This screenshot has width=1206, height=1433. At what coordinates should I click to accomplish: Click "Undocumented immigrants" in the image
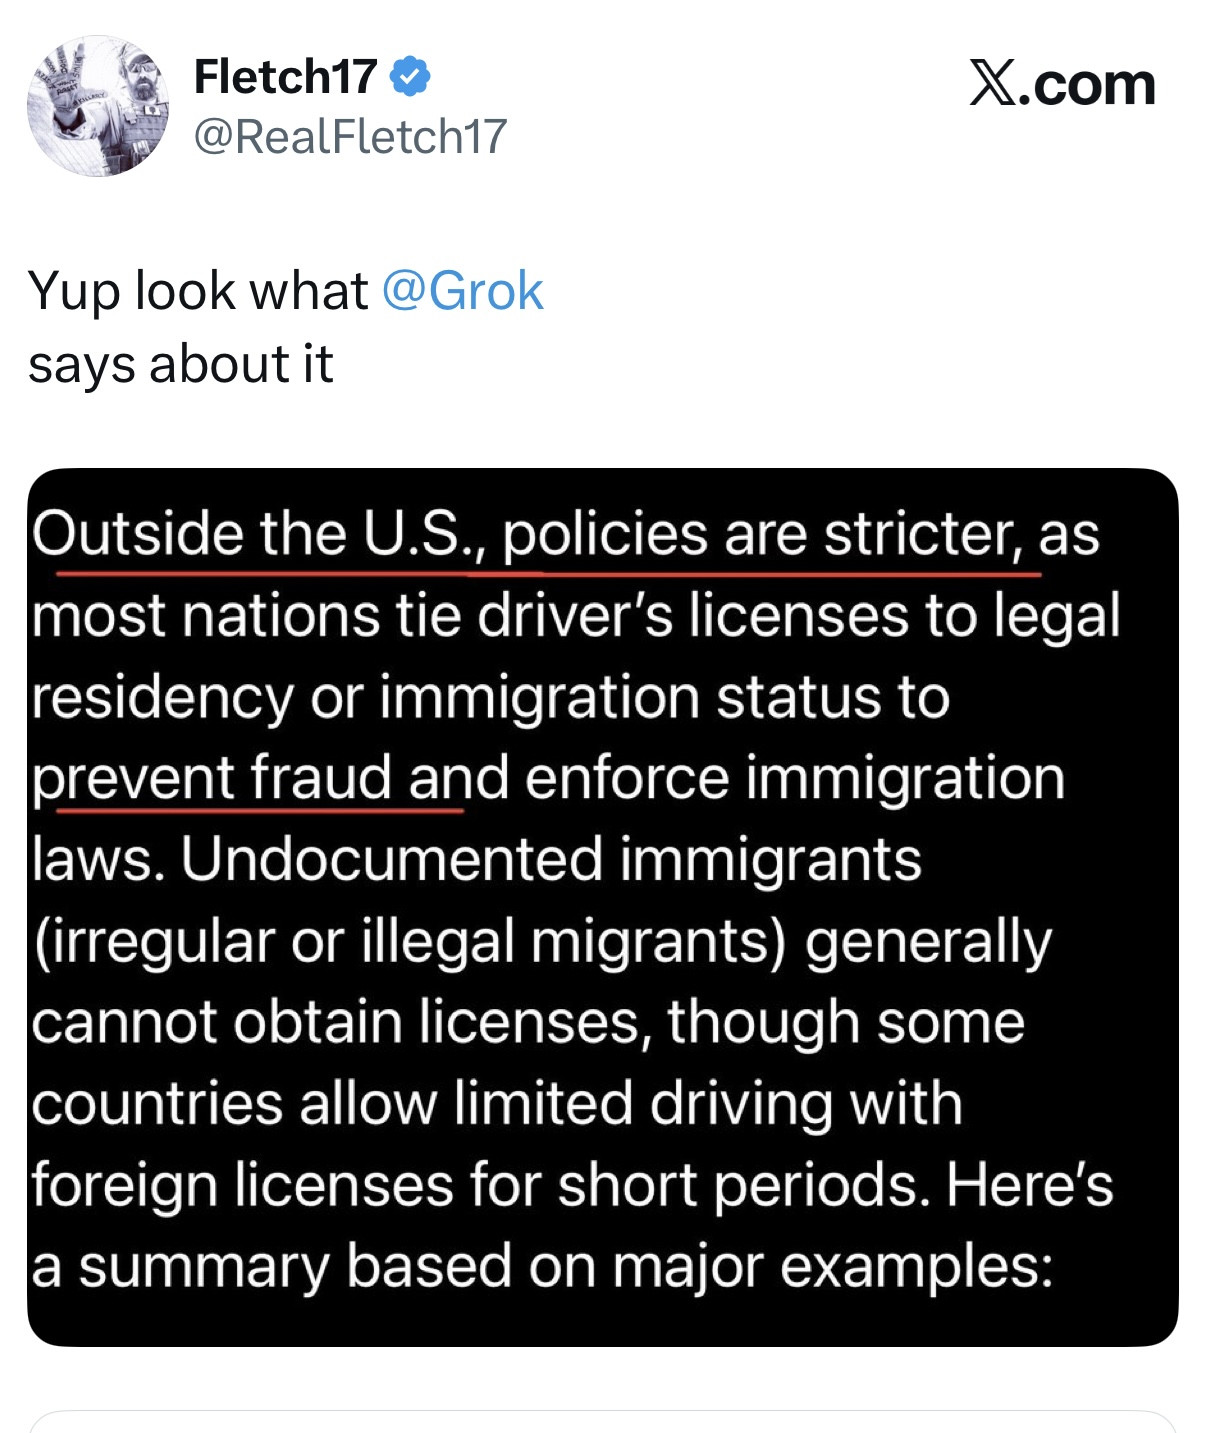pos(550,860)
